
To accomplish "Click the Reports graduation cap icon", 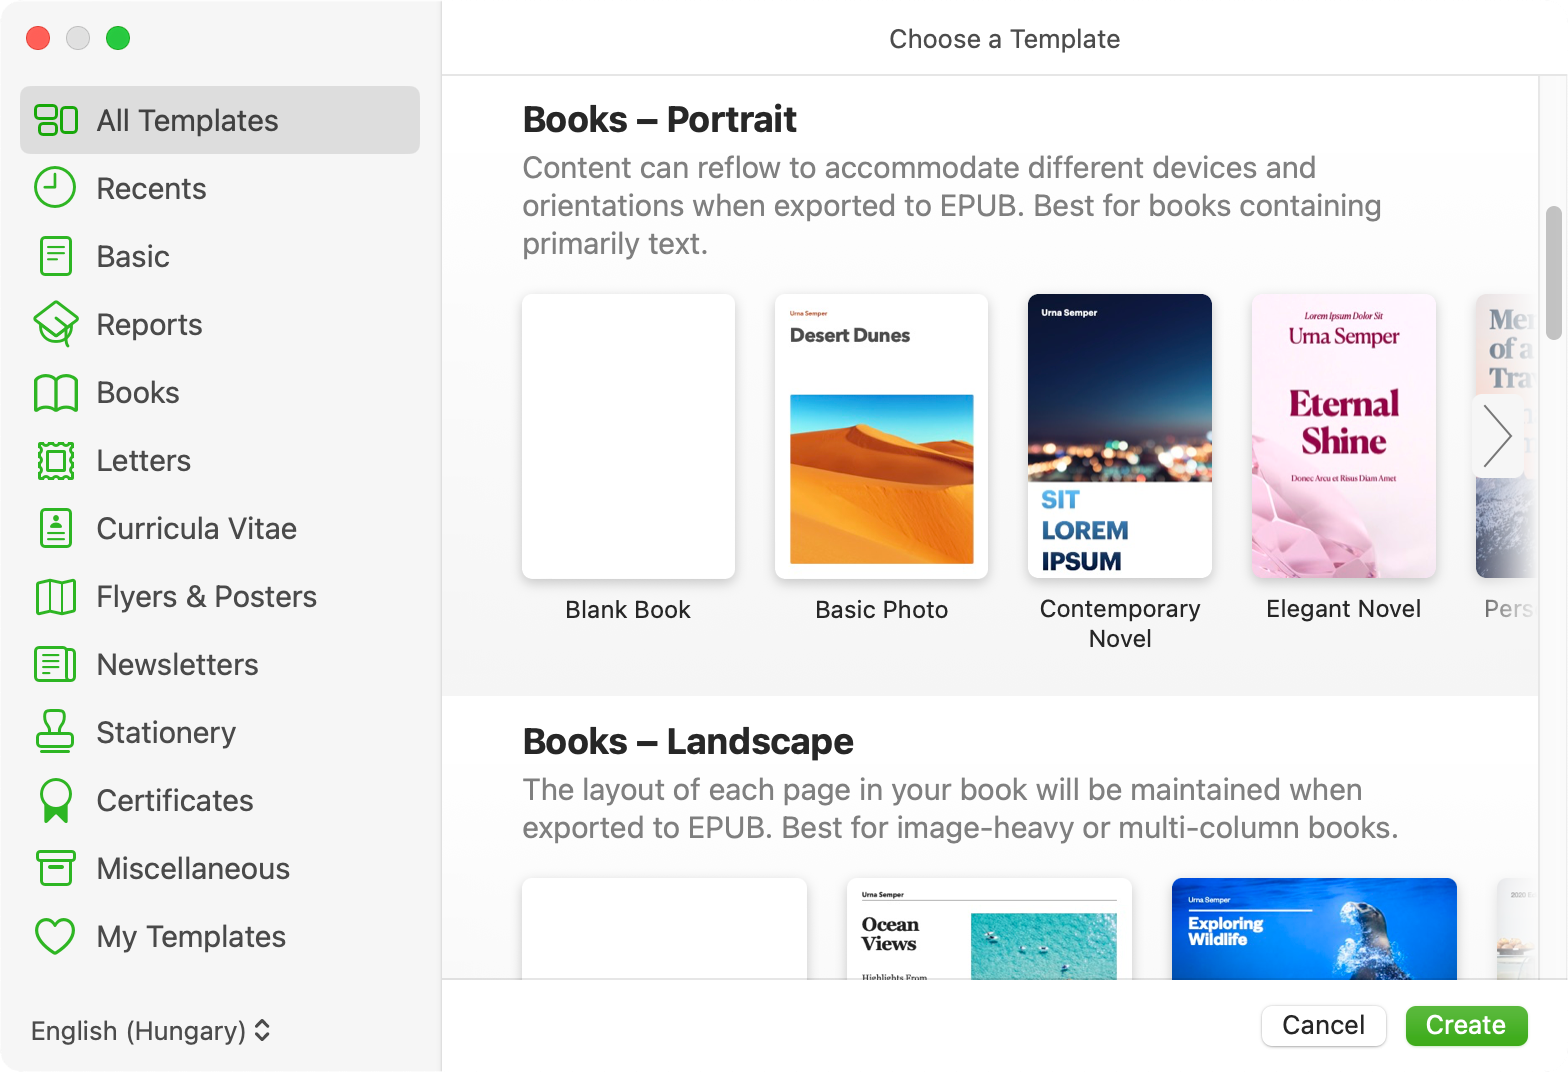I will (56, 324).
